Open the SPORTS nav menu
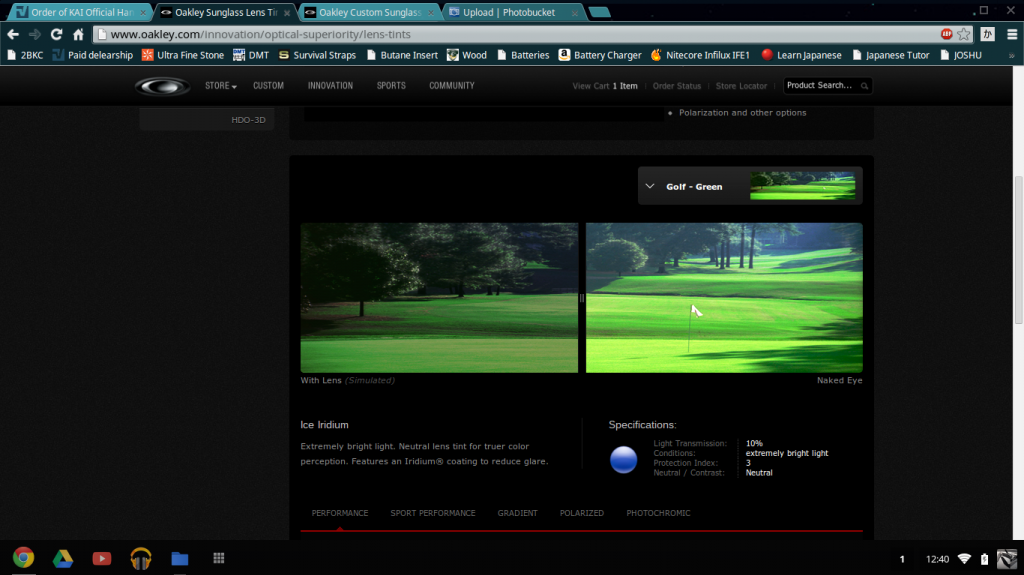 (x=391, y=86)
